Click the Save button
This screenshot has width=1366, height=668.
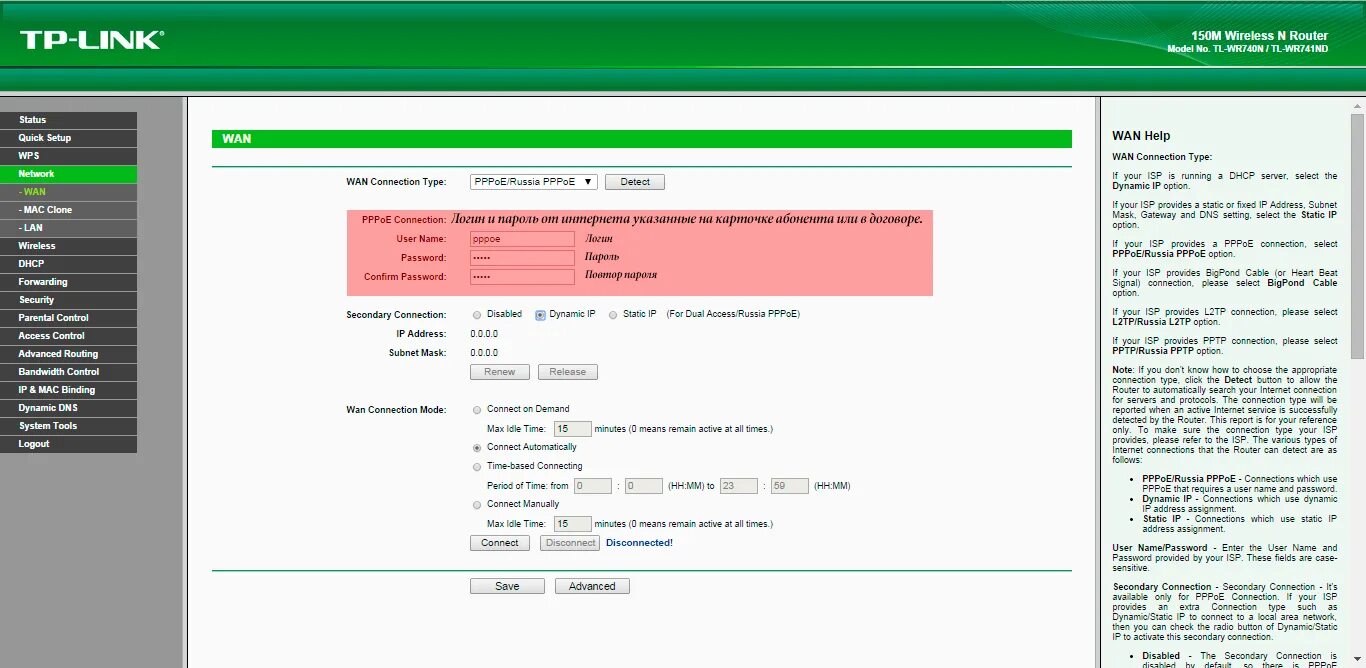pyautogui.click(x=507, y=587)
